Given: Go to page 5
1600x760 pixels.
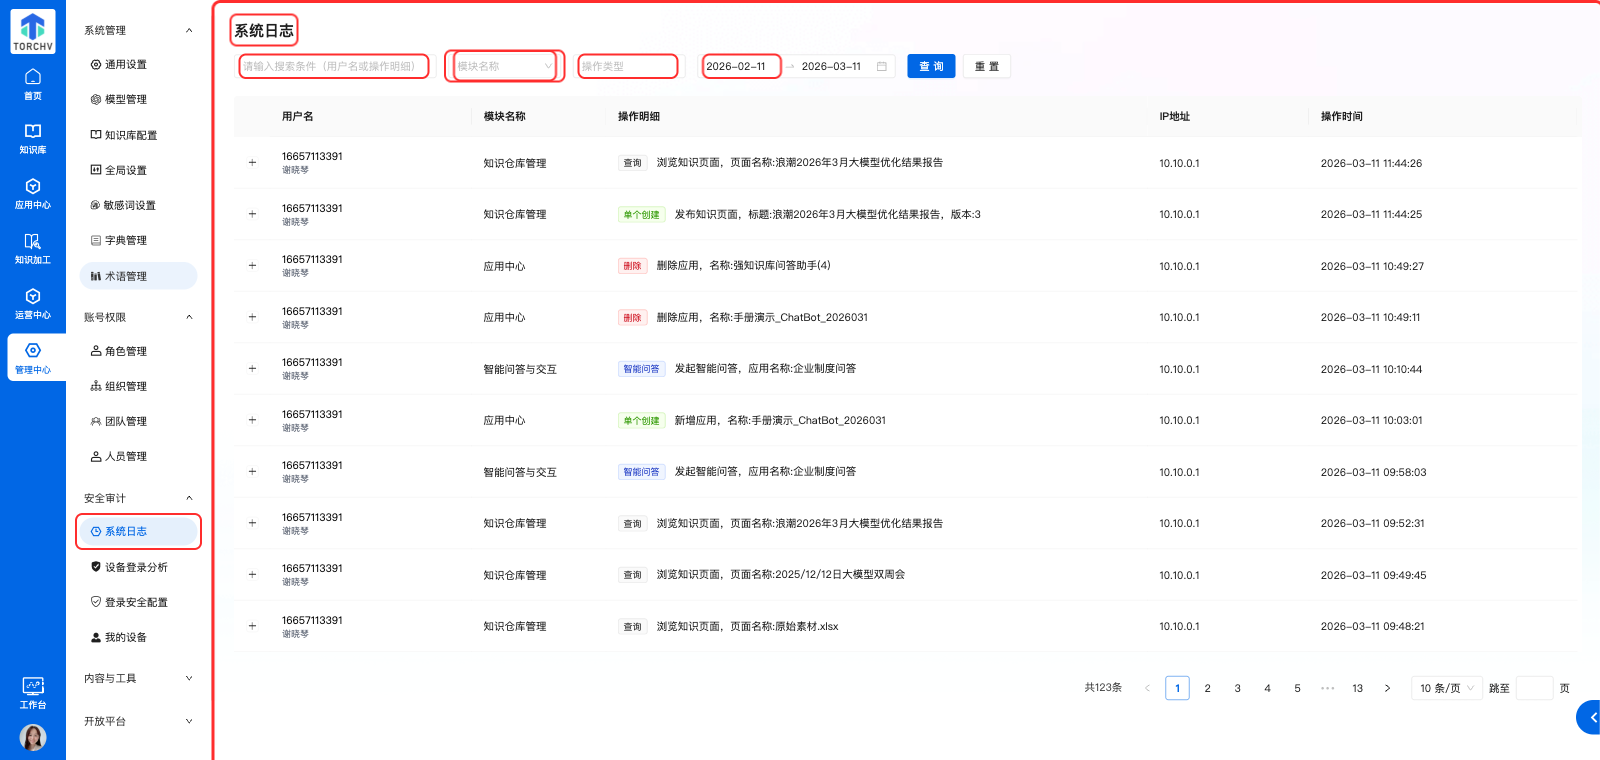Looking at the screenshot, I should [1297, 688].
